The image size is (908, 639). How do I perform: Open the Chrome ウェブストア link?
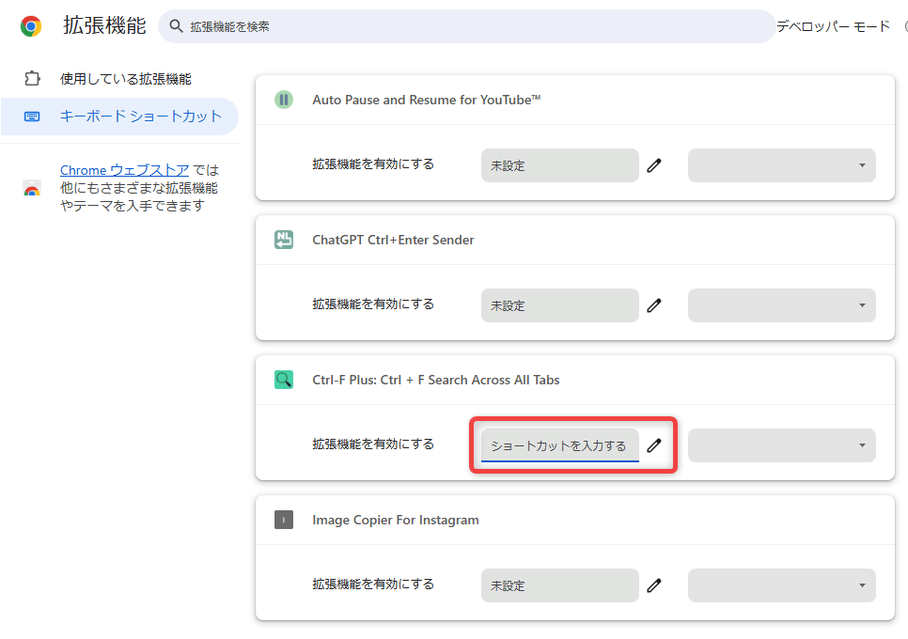click(x=125, y=170)
